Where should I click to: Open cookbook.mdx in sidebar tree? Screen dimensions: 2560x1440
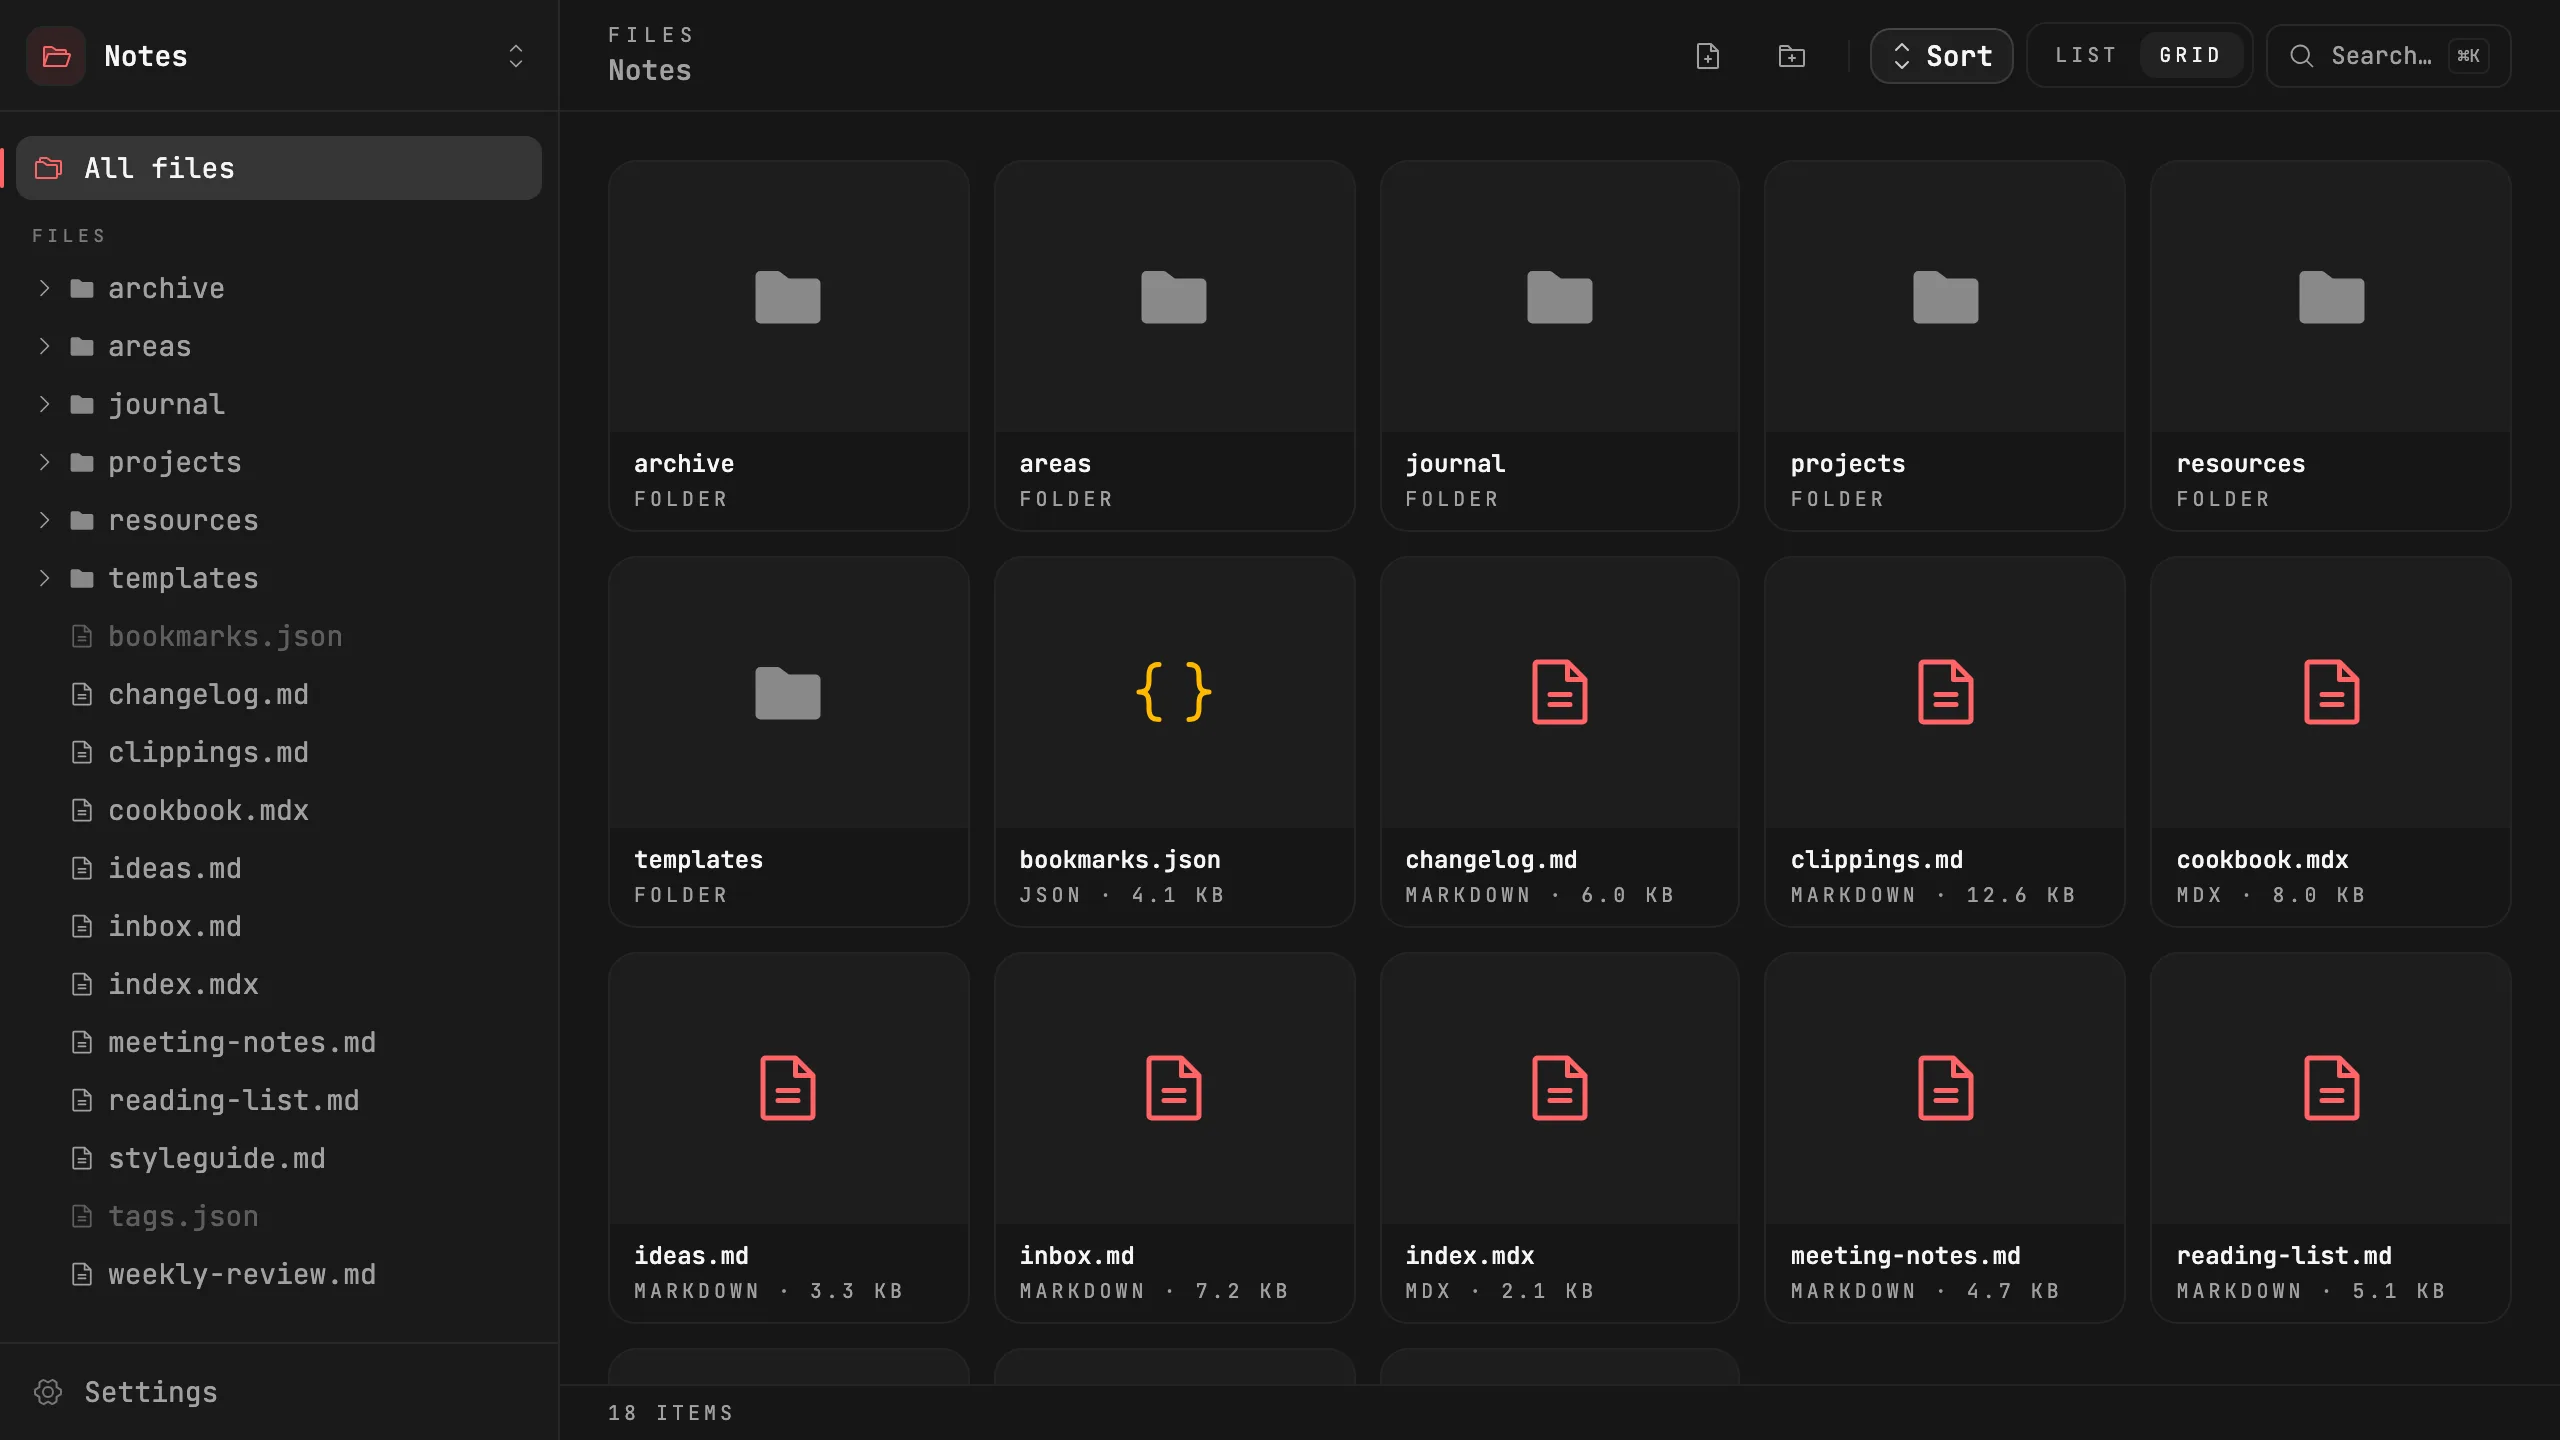(x=279, y=810)
